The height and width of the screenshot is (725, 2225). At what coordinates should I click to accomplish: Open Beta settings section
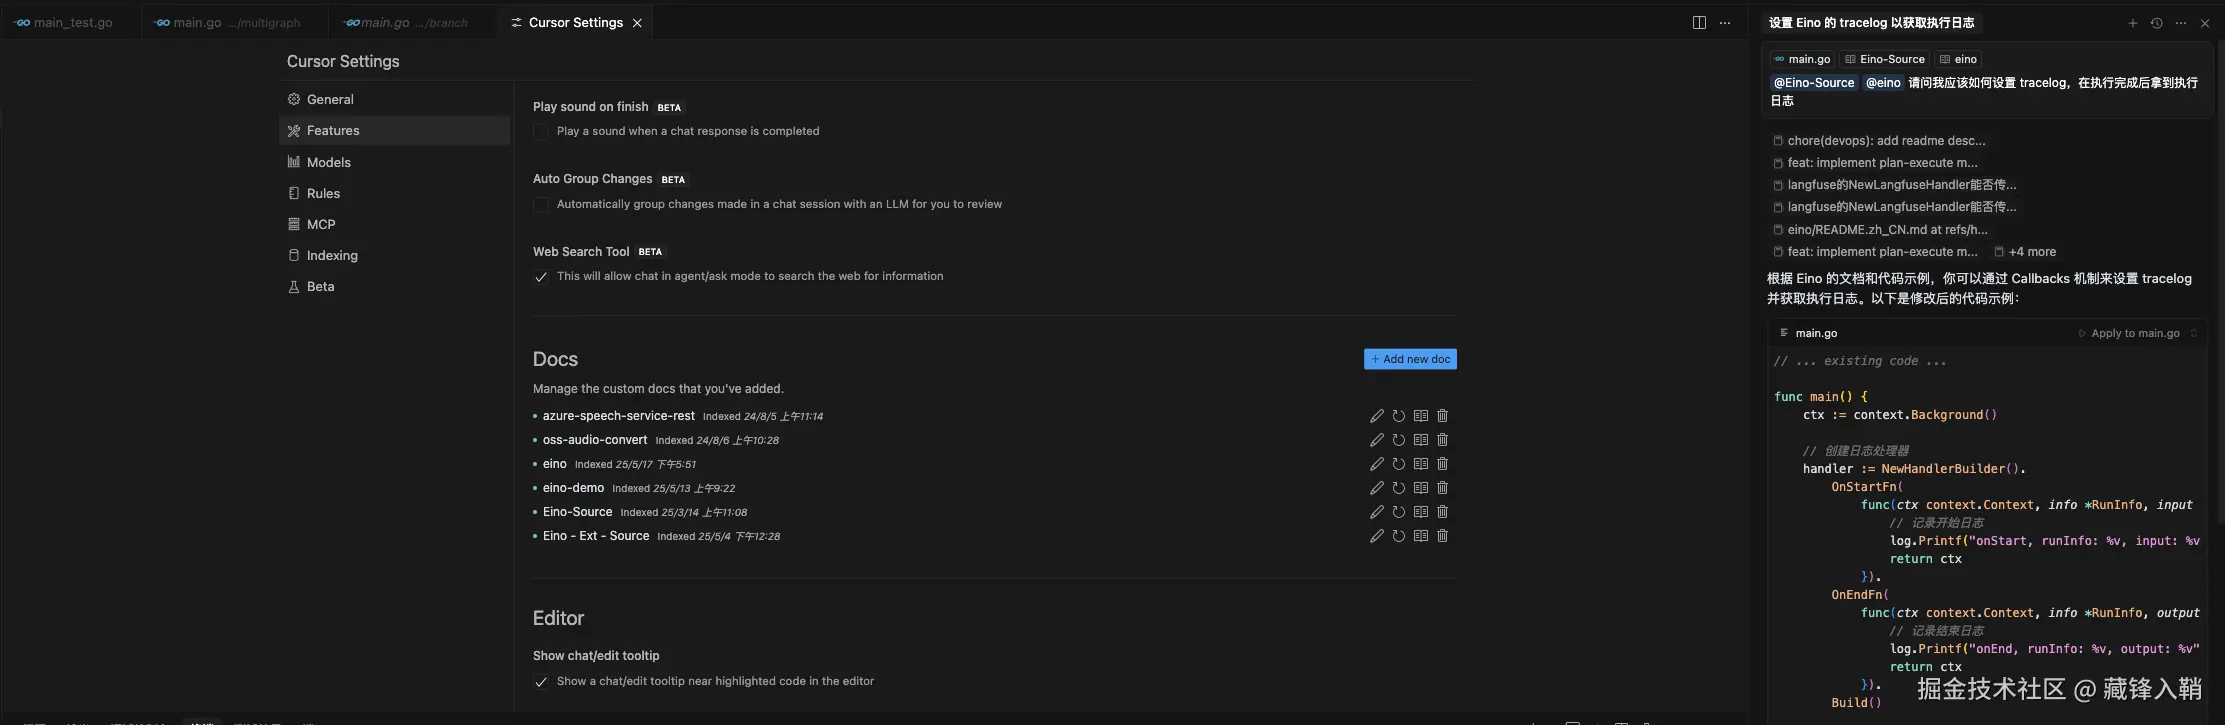(394, 286)
